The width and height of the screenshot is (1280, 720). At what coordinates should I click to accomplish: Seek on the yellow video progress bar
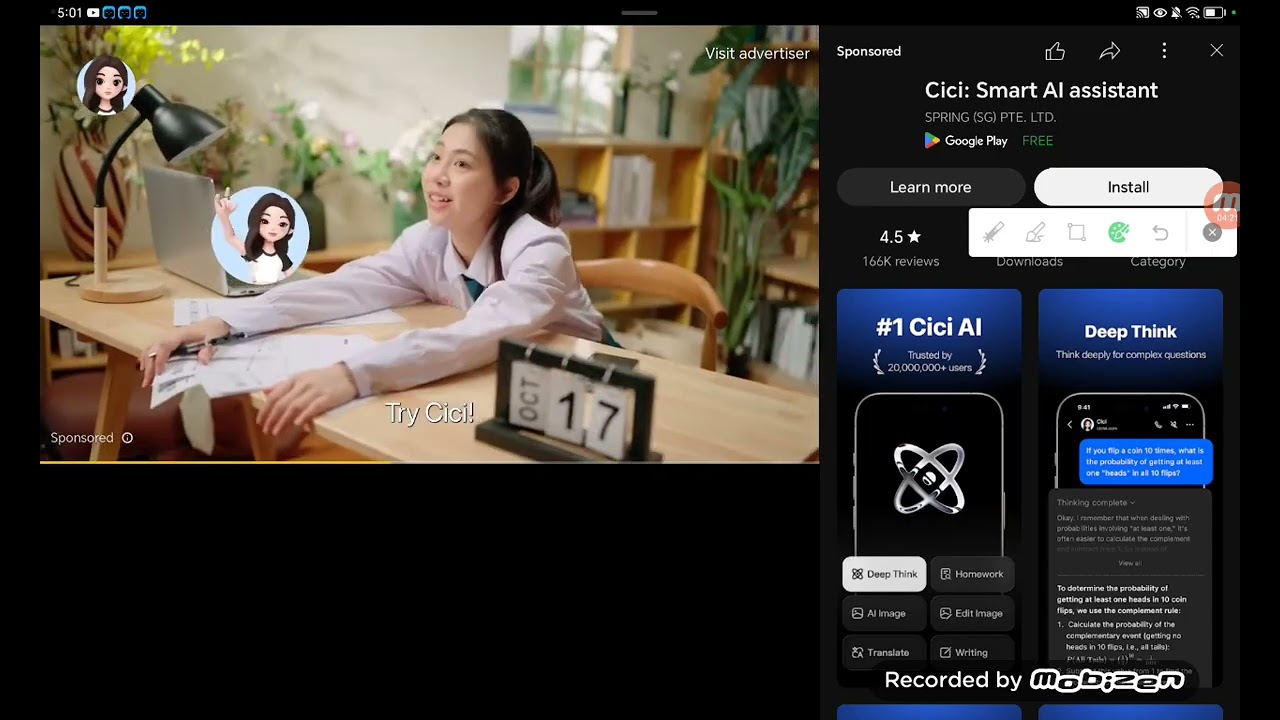click(429, 462)
